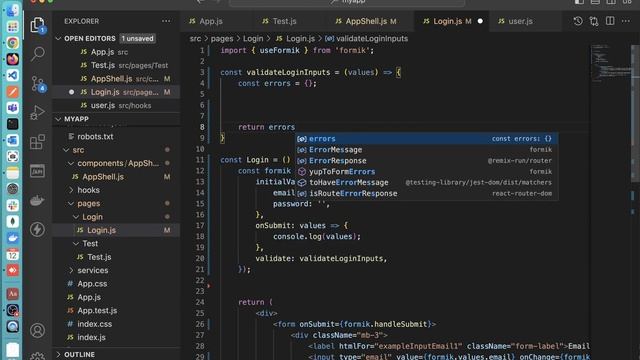Screen dimensions: 640x360
Task: Click the open changes compare icon
Action: tap(594, 21)
